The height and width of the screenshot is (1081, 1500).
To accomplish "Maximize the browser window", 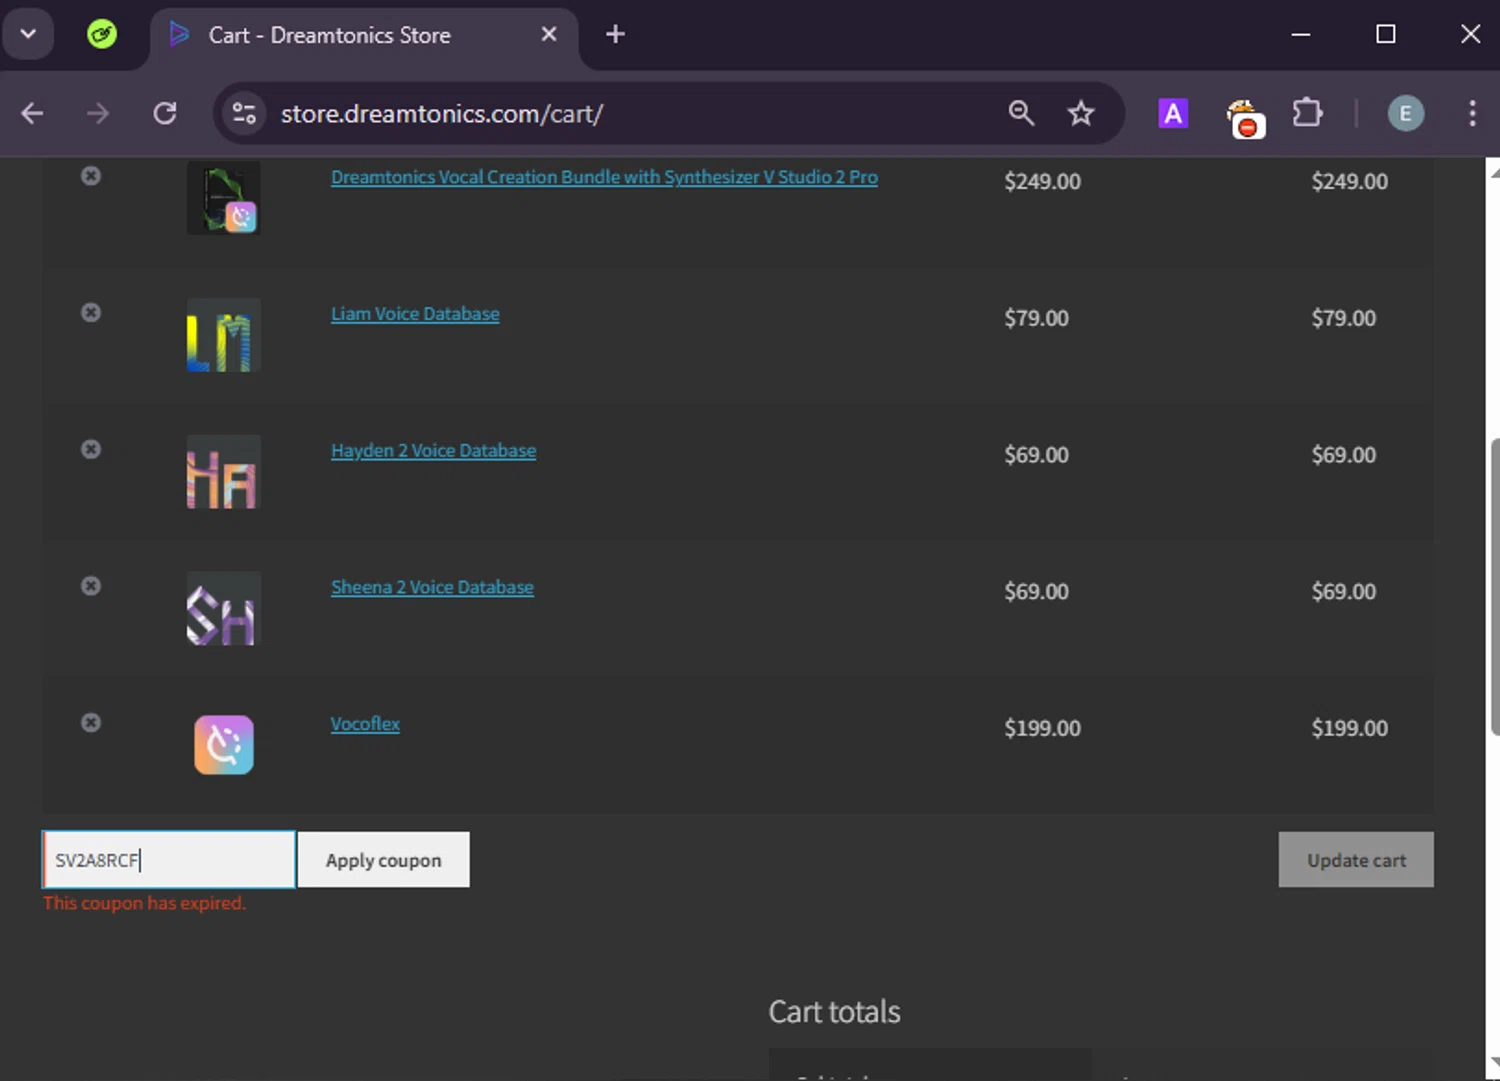I will (1386, 34).
